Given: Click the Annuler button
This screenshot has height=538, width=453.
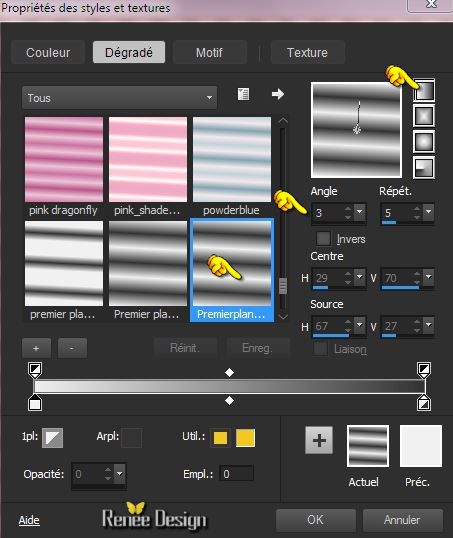Looking at the screenshot, I should pyautogui.click(x=402, y=520).
